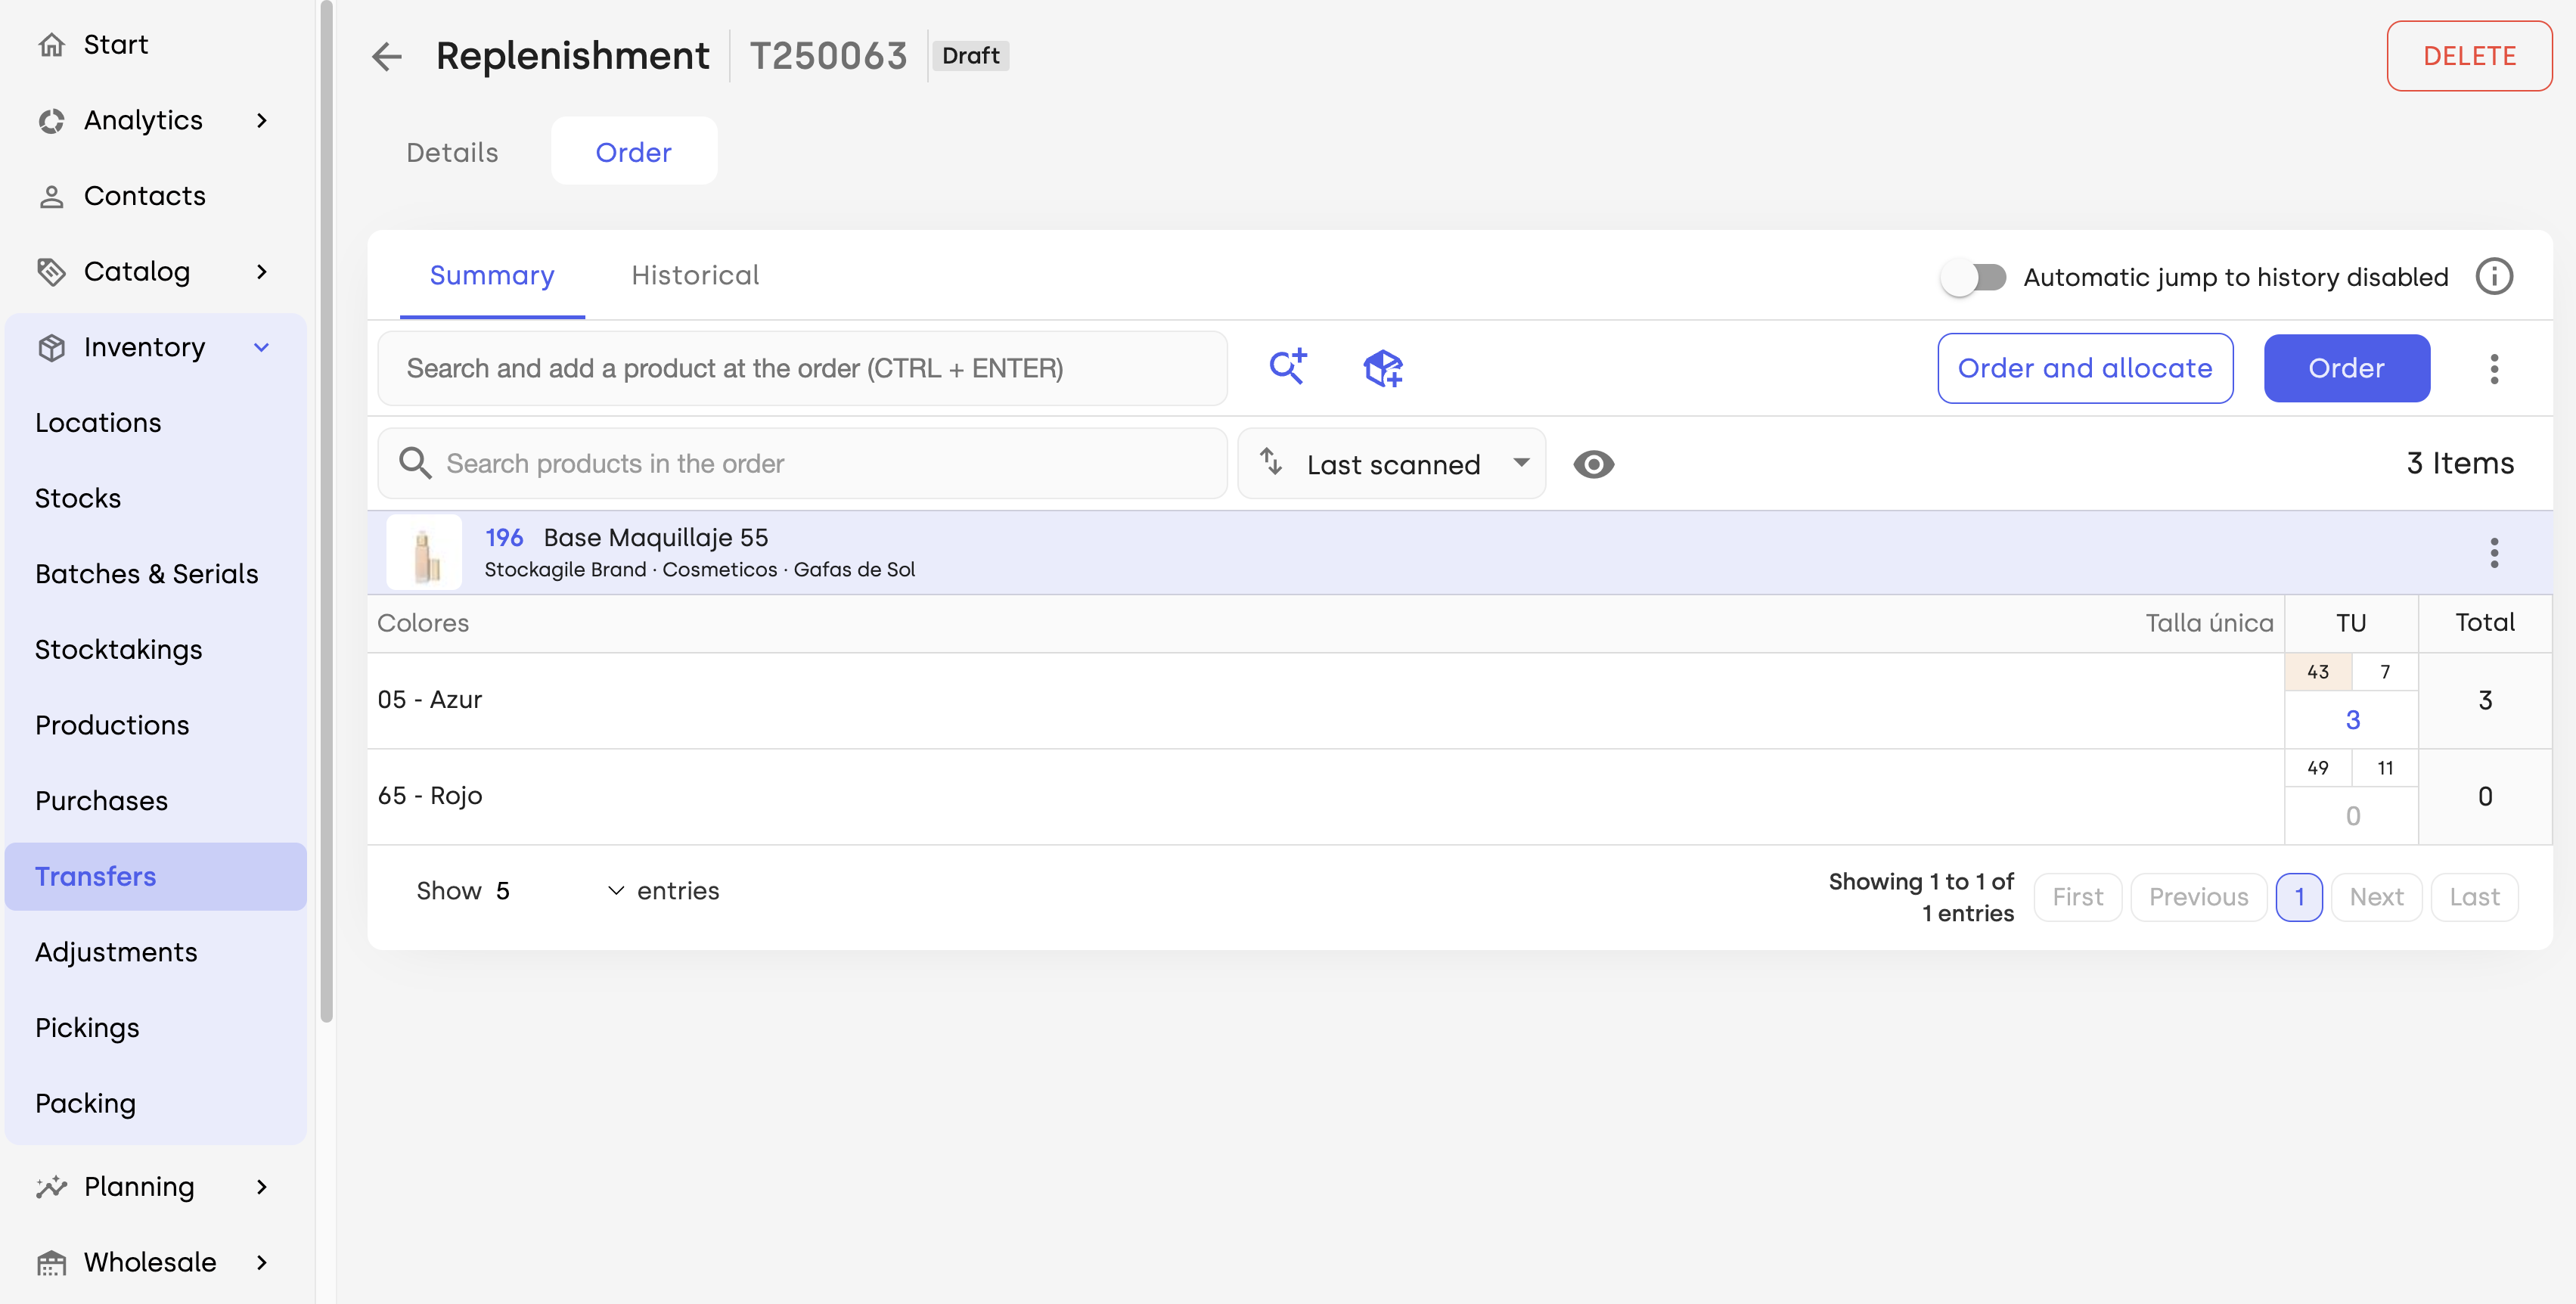Click the stock value 43 for Azur
This screenshot has width=2576, height=1304.
pyautogui.click(x=2318, y=672)
